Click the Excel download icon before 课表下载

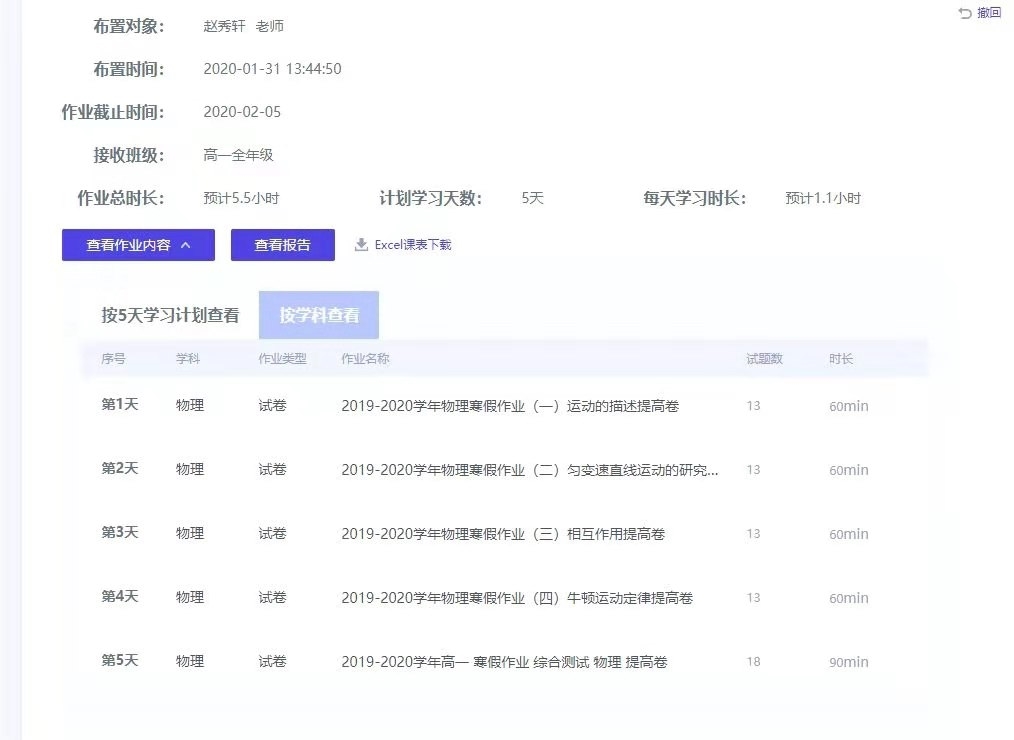click(360, 244)
